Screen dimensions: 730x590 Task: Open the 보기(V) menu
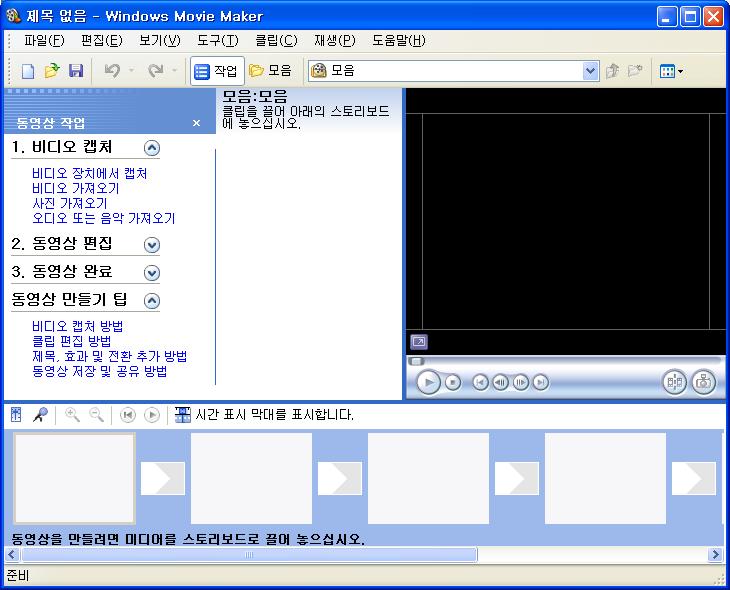(160, 41)
